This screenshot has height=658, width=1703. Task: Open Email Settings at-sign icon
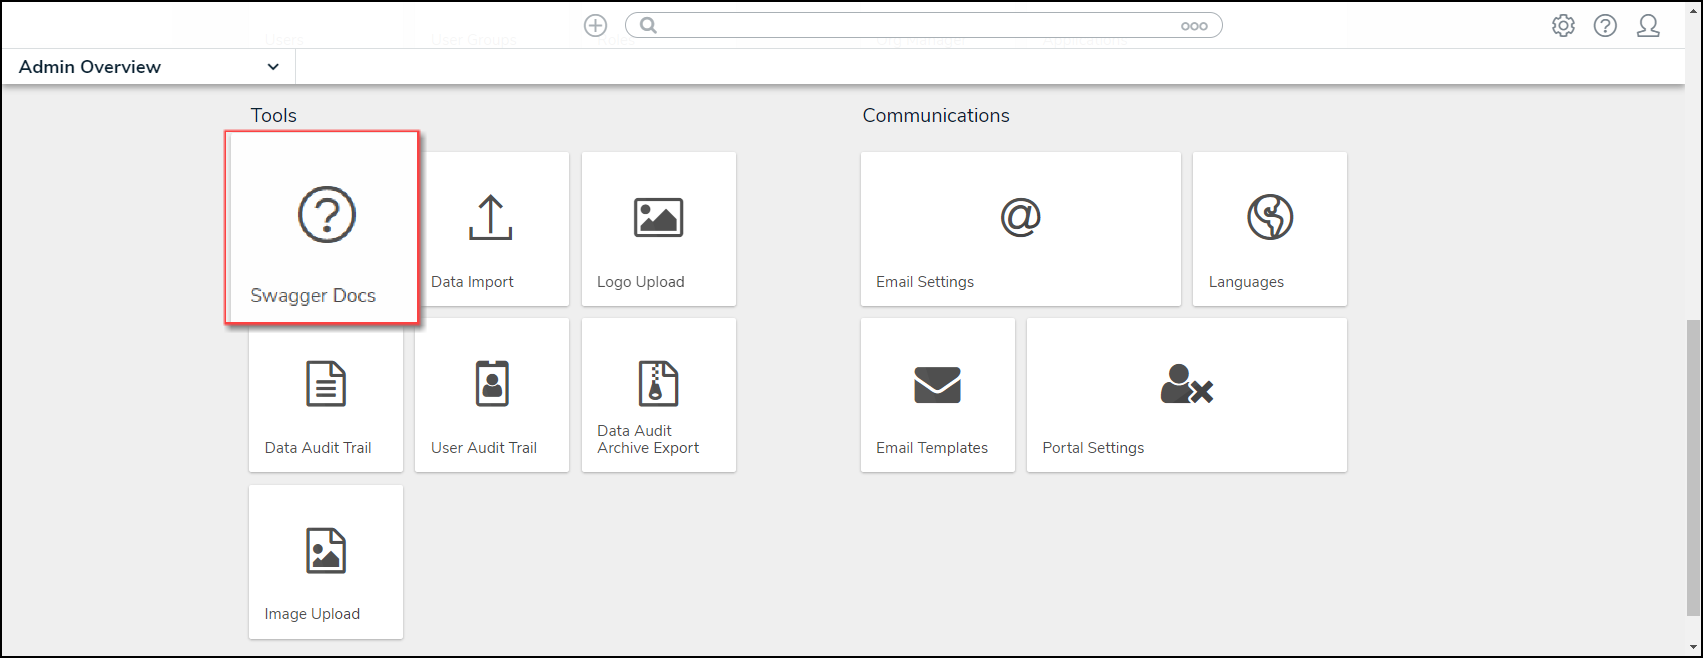point(1020,217)
